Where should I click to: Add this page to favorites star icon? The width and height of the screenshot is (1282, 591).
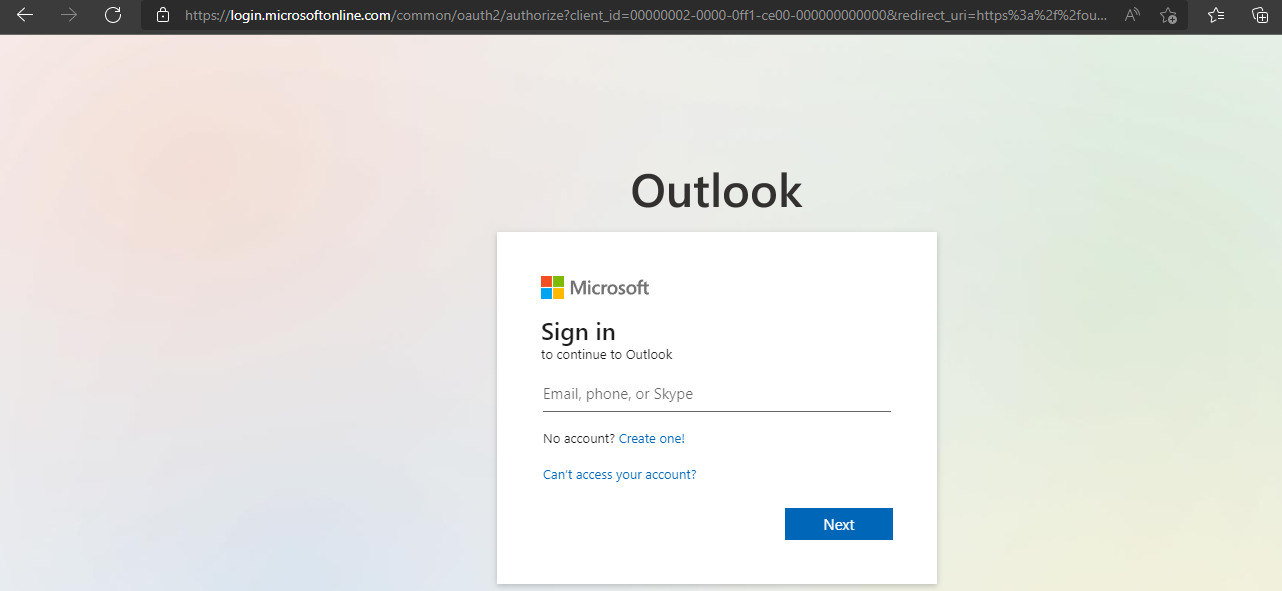click(1168, 15)
